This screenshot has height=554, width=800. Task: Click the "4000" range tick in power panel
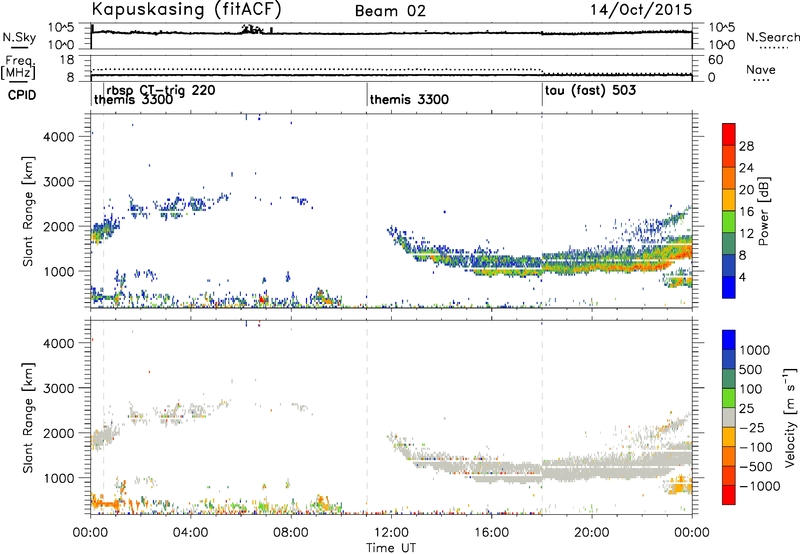[x=58, y=137]
